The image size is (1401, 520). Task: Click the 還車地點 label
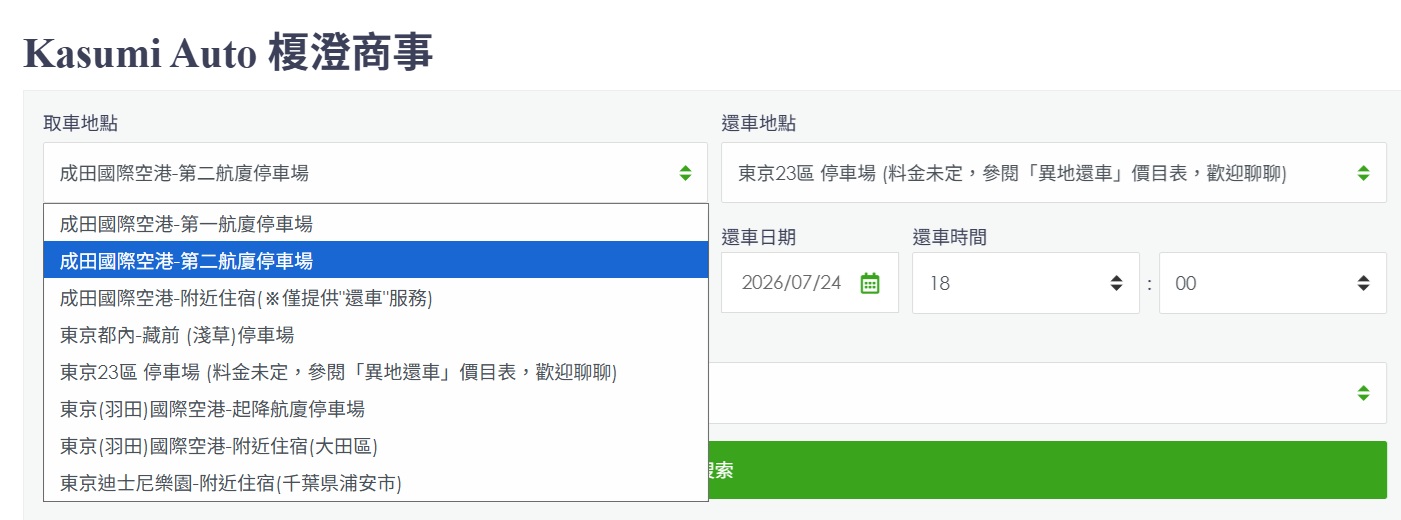coord(759,123)
